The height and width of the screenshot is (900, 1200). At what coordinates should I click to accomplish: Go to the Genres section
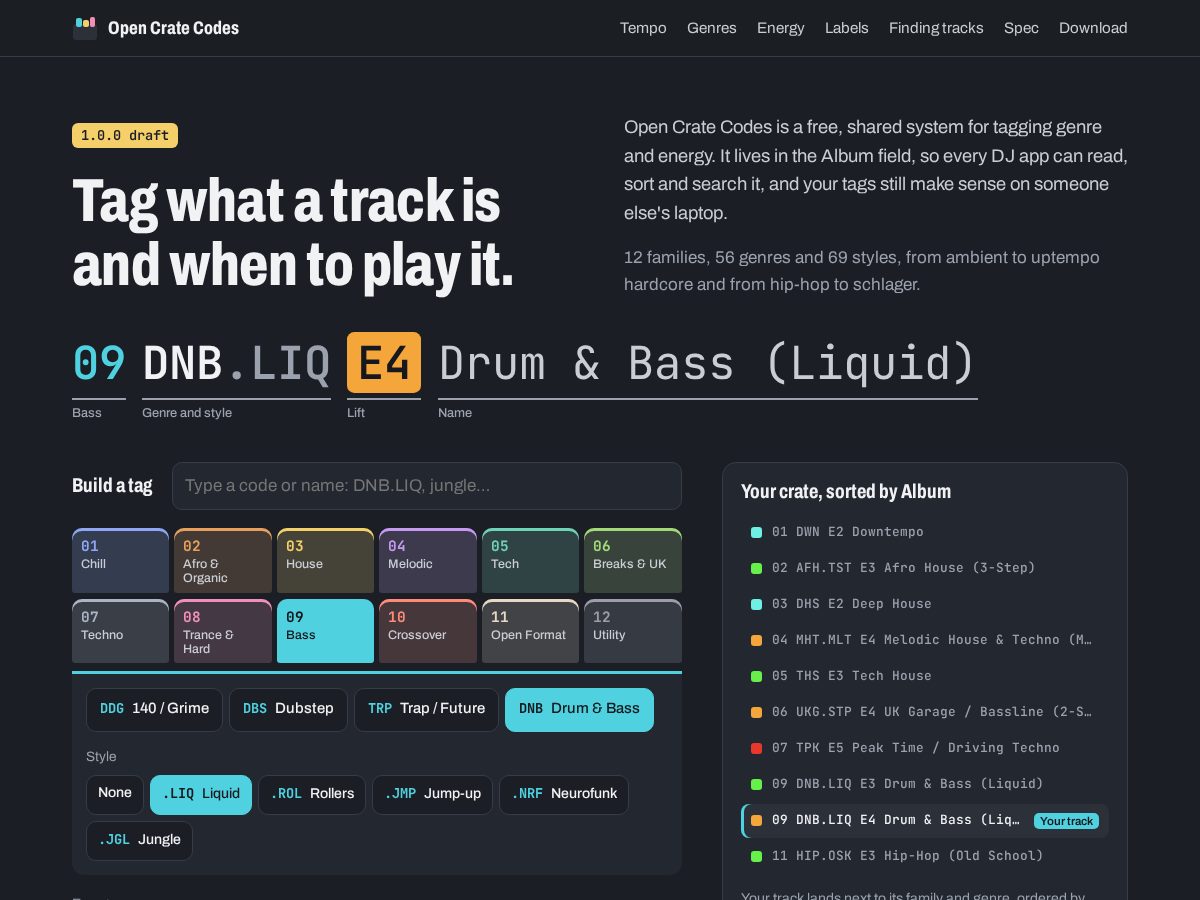712,28
